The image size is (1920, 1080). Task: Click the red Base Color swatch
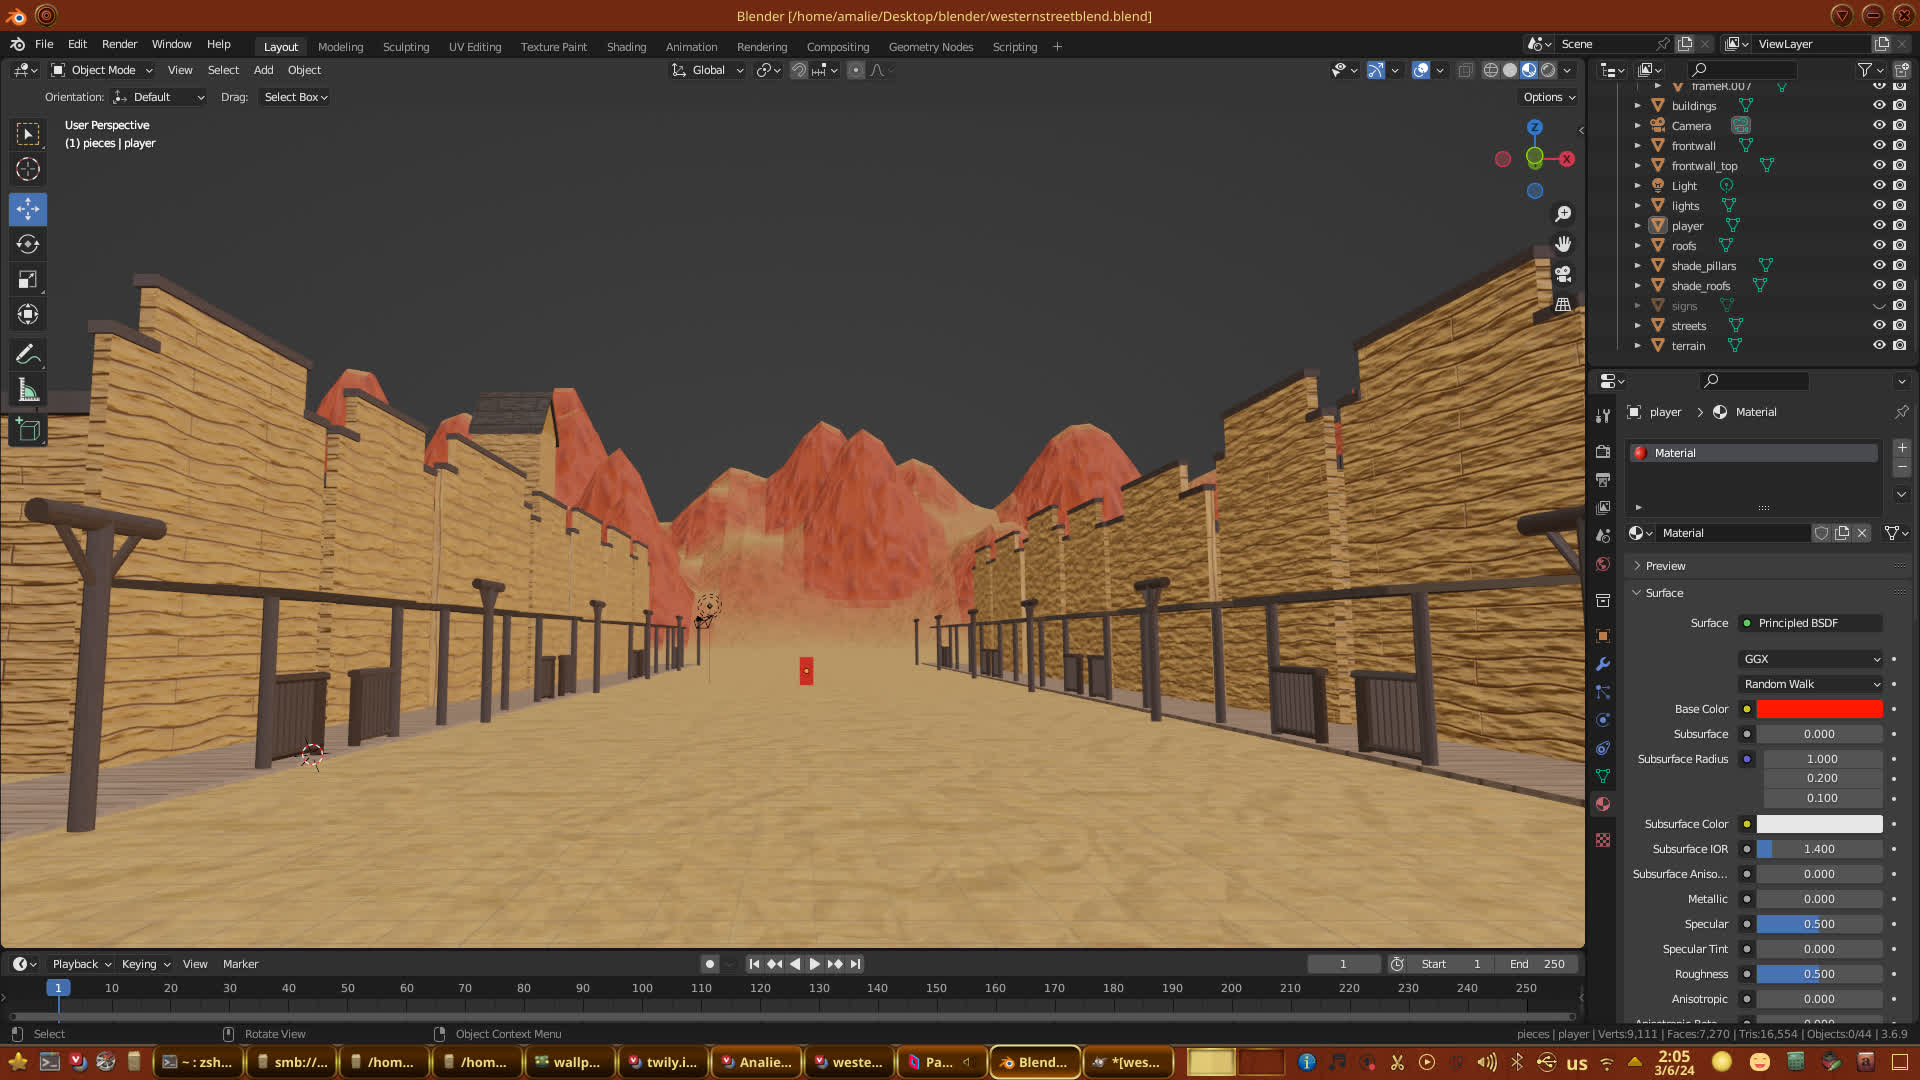click(x=1819, y=709)
